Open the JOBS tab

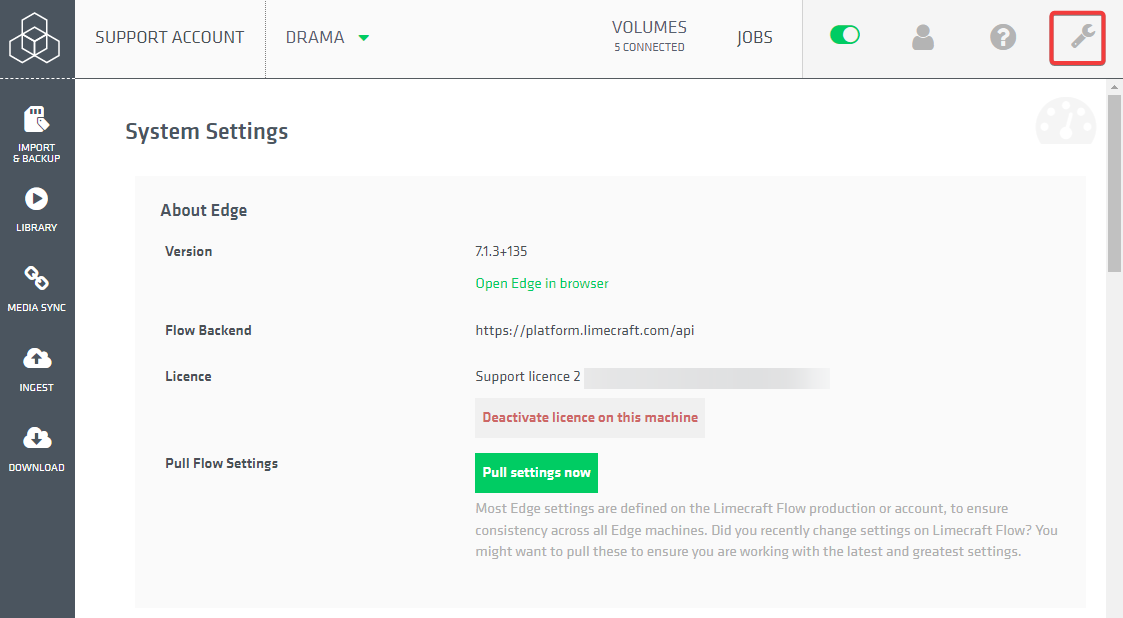pyautogui.click(x=755, y=37)
